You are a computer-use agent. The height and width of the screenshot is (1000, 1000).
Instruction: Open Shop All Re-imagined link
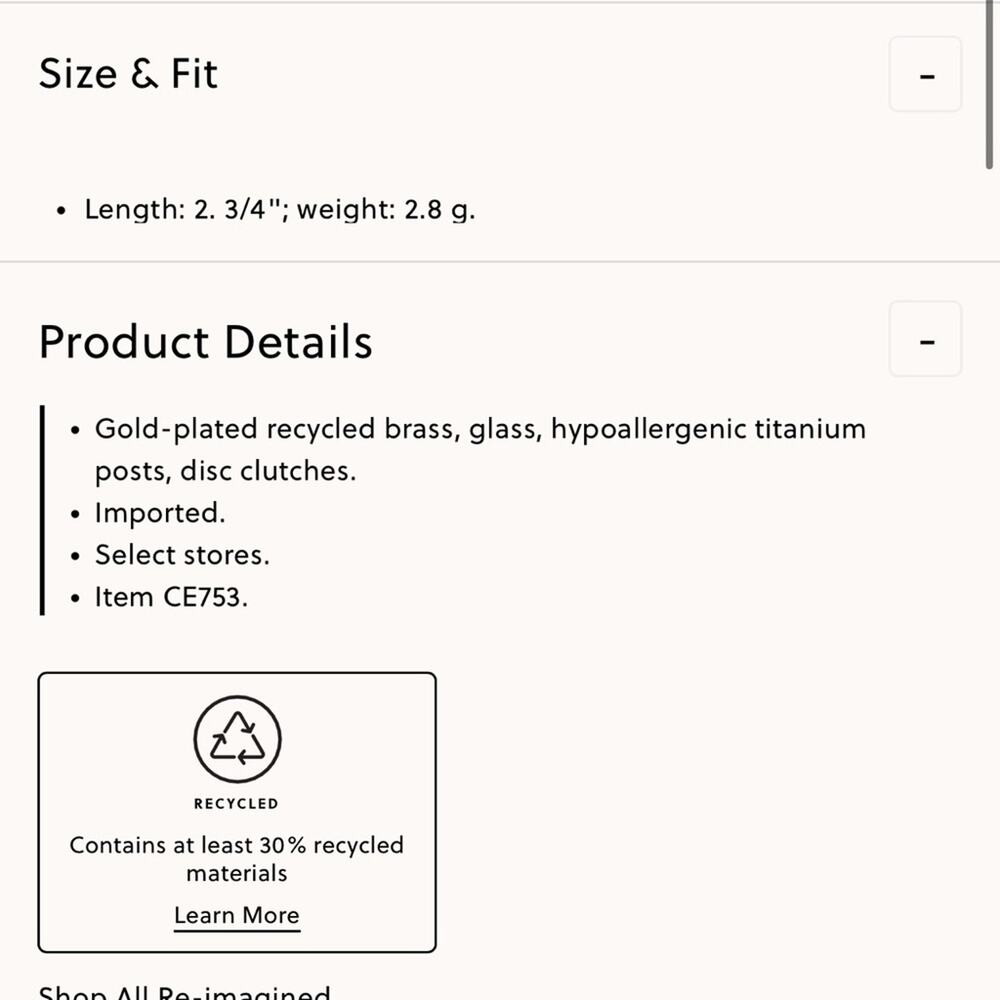[x=184, y=992]
